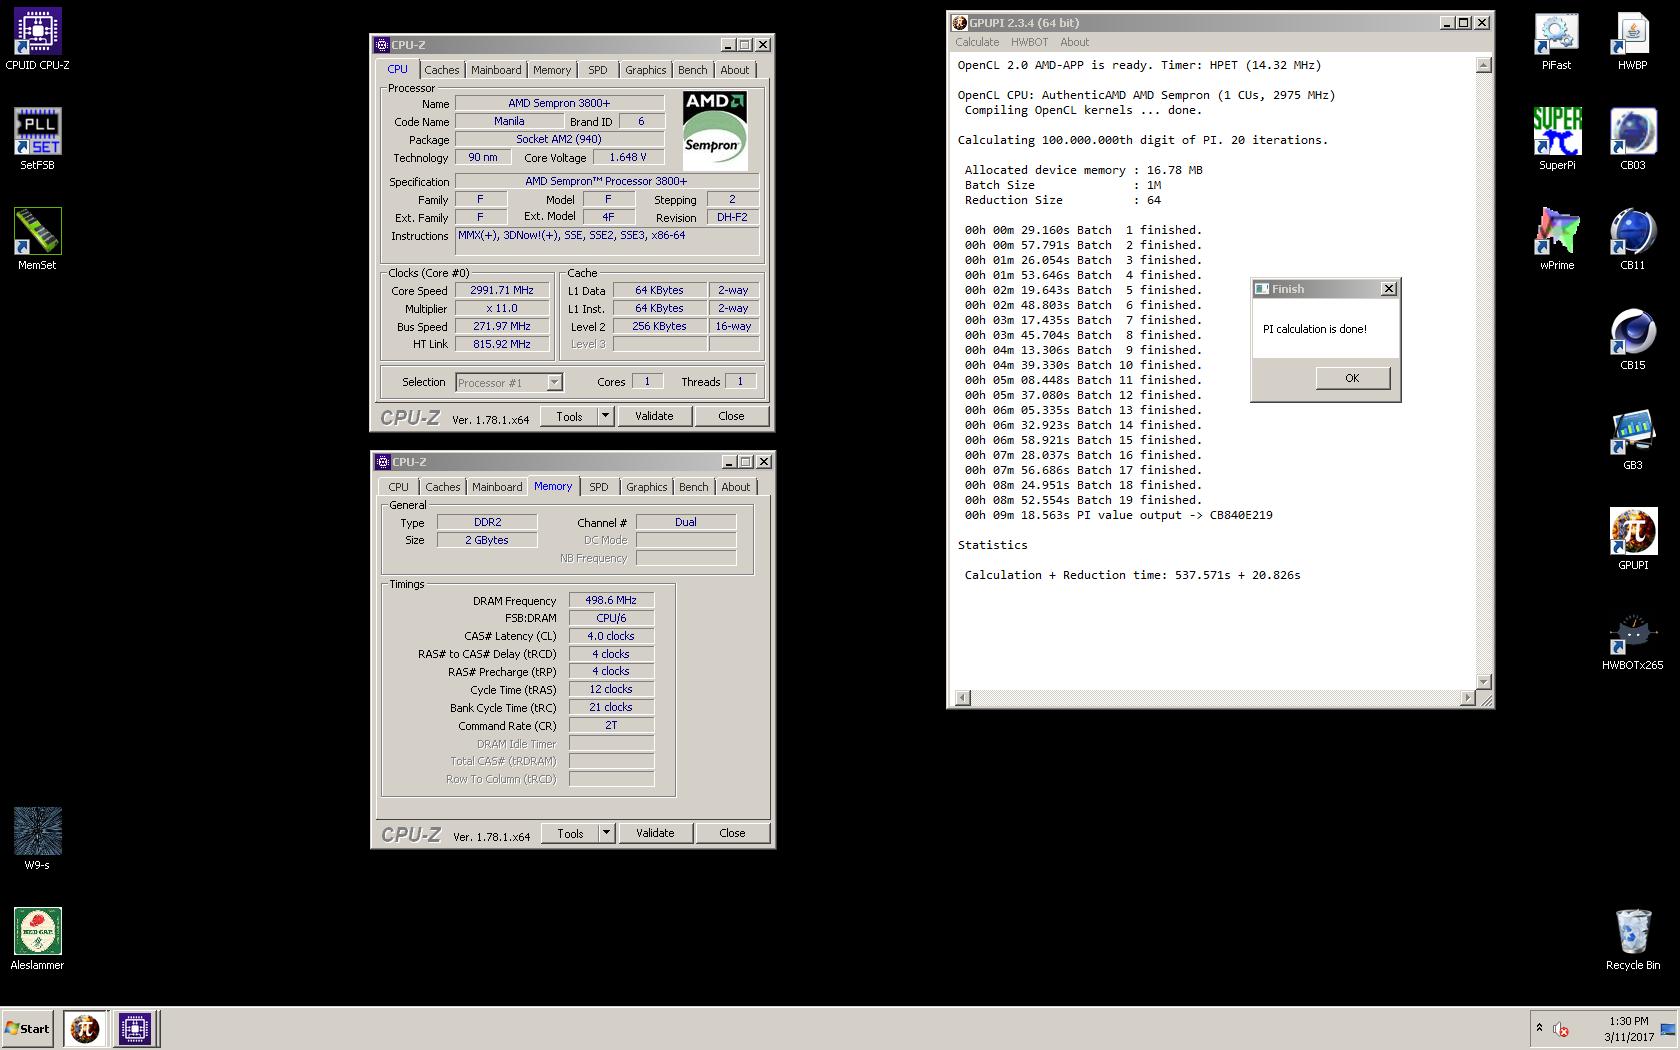Open the About menu in GPUPI
The image size is (1680, 1050).
coord(1074,42)
